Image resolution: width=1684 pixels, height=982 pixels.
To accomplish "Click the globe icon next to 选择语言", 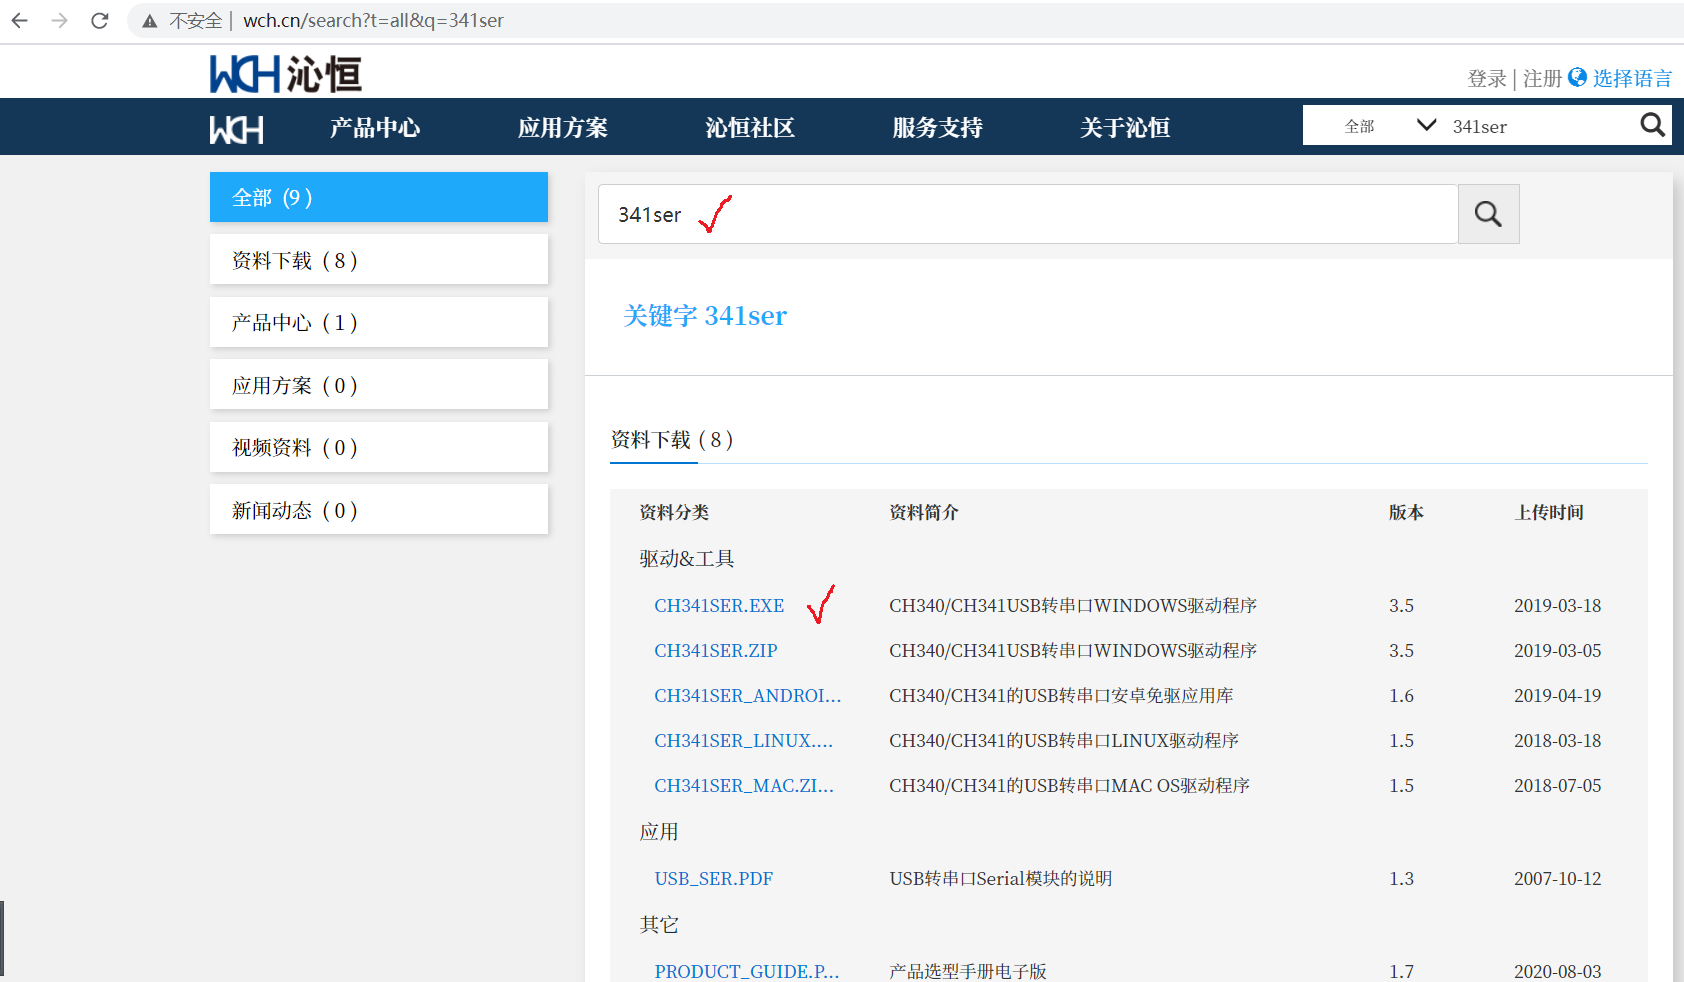I will (1578, 77).
